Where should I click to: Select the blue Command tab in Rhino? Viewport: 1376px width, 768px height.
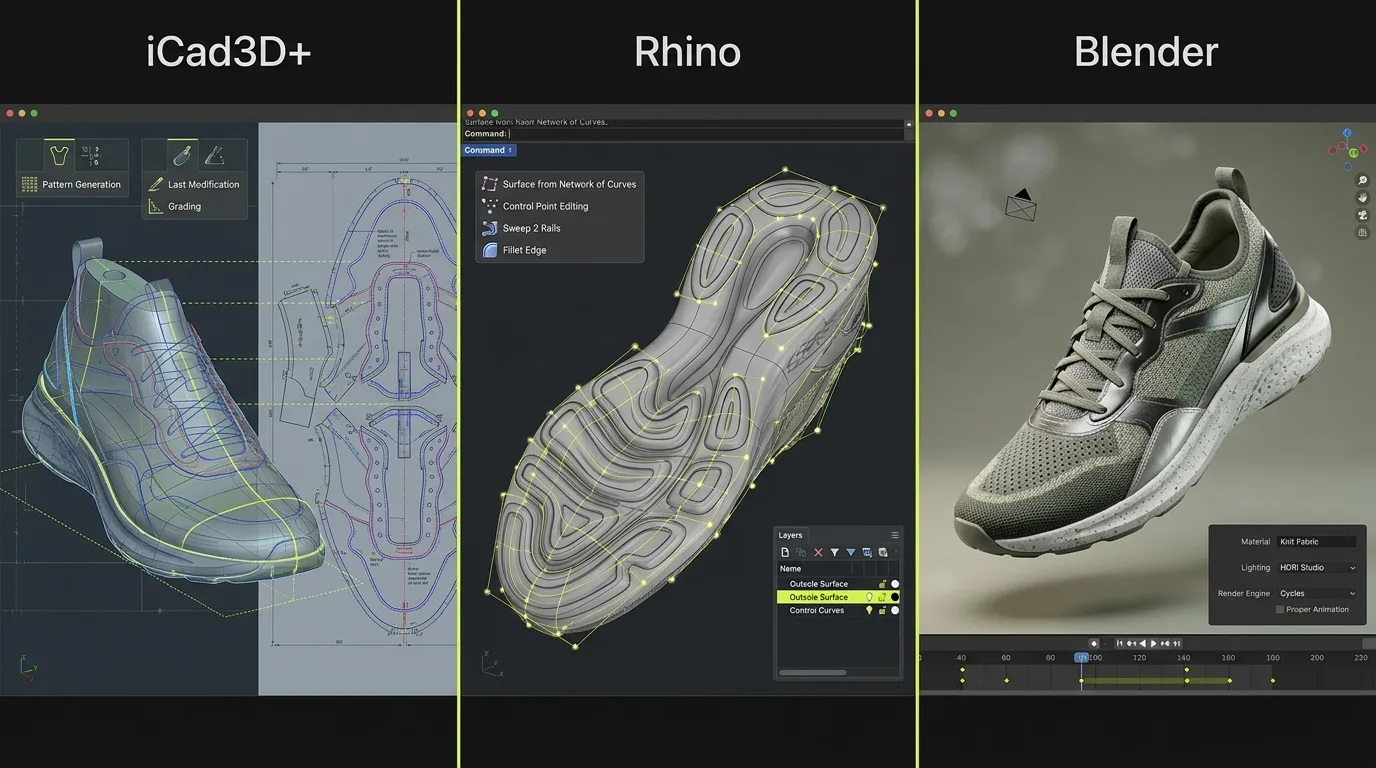point(488,150)
